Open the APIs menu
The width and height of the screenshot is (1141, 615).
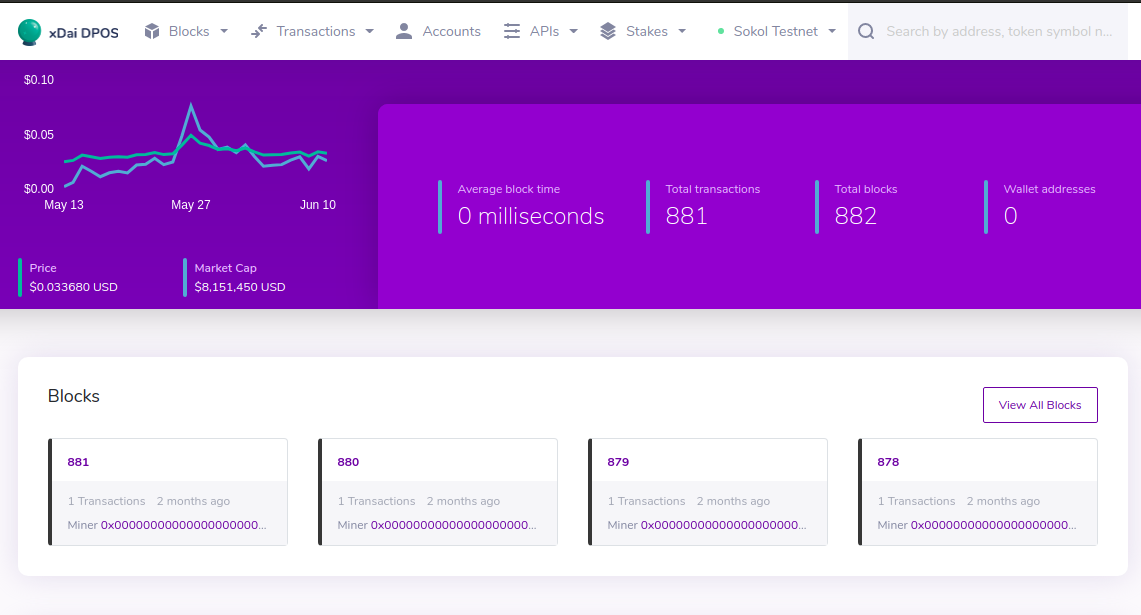point(544,31)
